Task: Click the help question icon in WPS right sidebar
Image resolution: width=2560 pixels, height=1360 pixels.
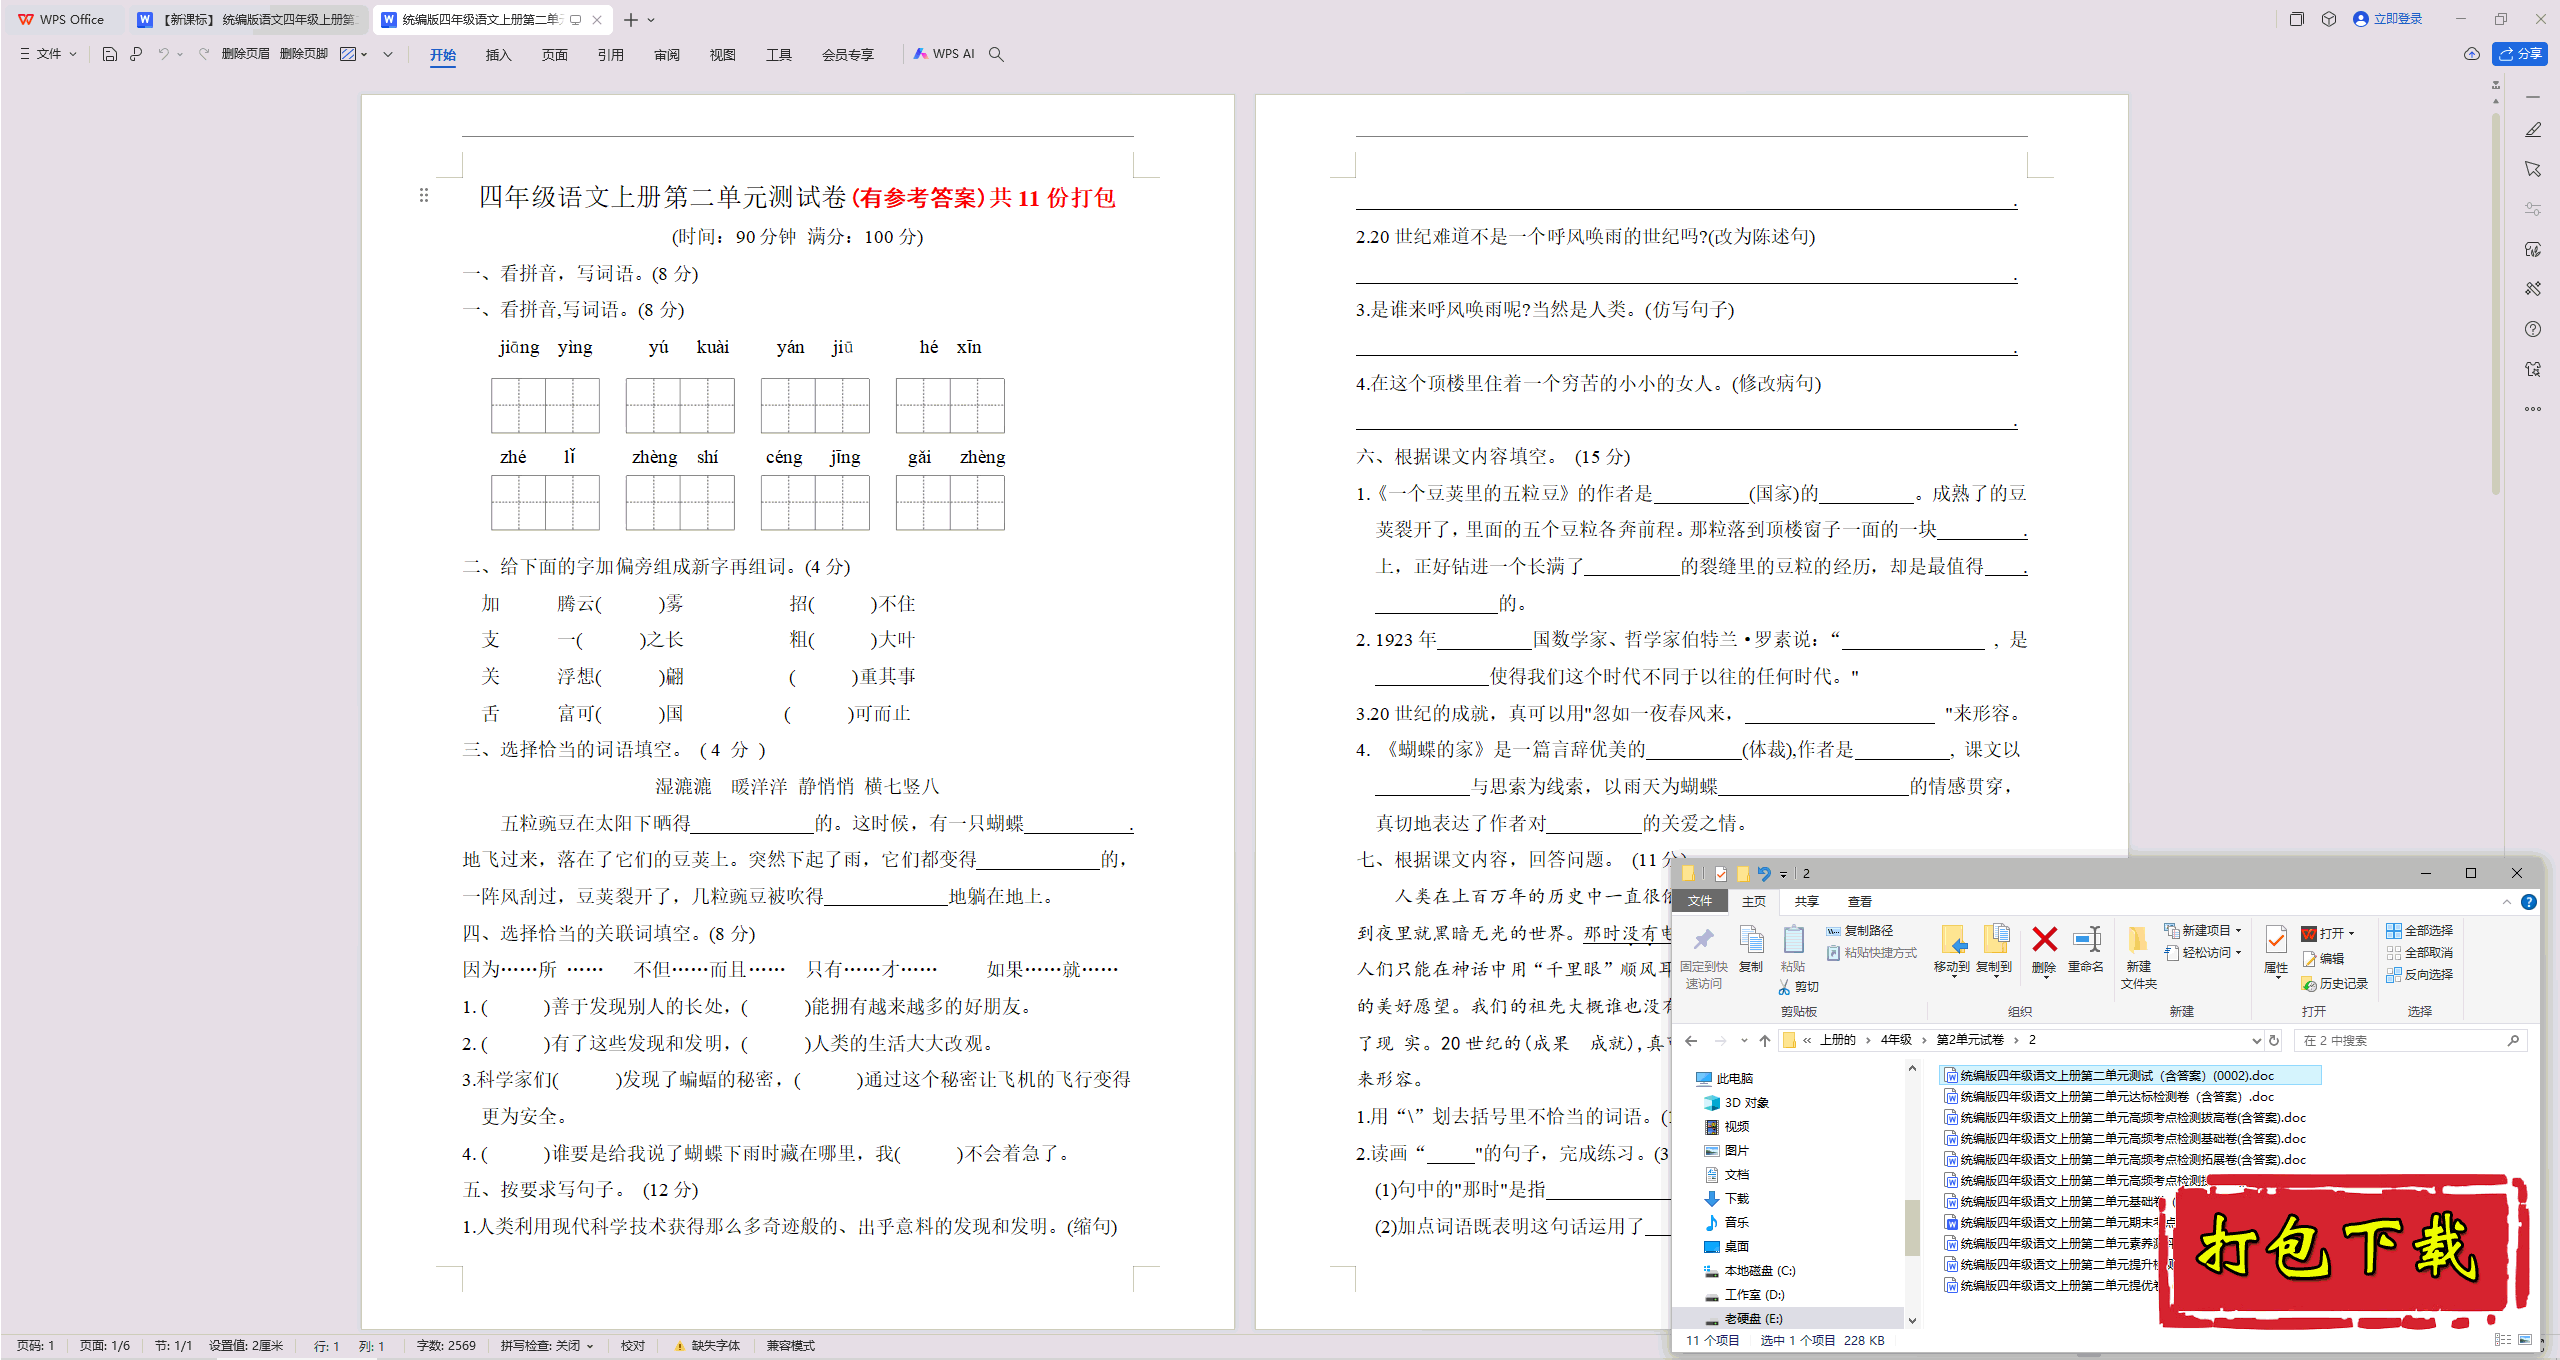Action: coord(2533,329)
